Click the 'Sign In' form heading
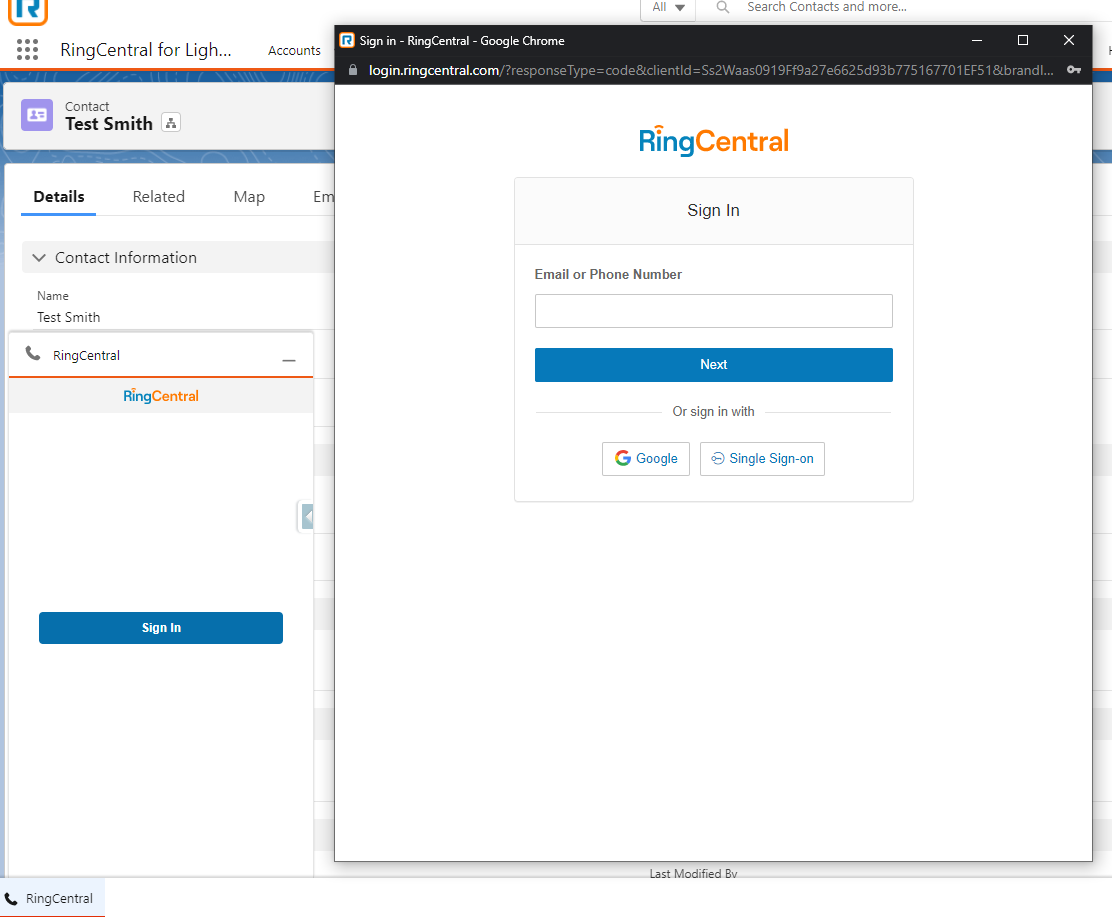The width and height of the screenshot is (1112, 917). pyautogui.click(x=713, y=210)
